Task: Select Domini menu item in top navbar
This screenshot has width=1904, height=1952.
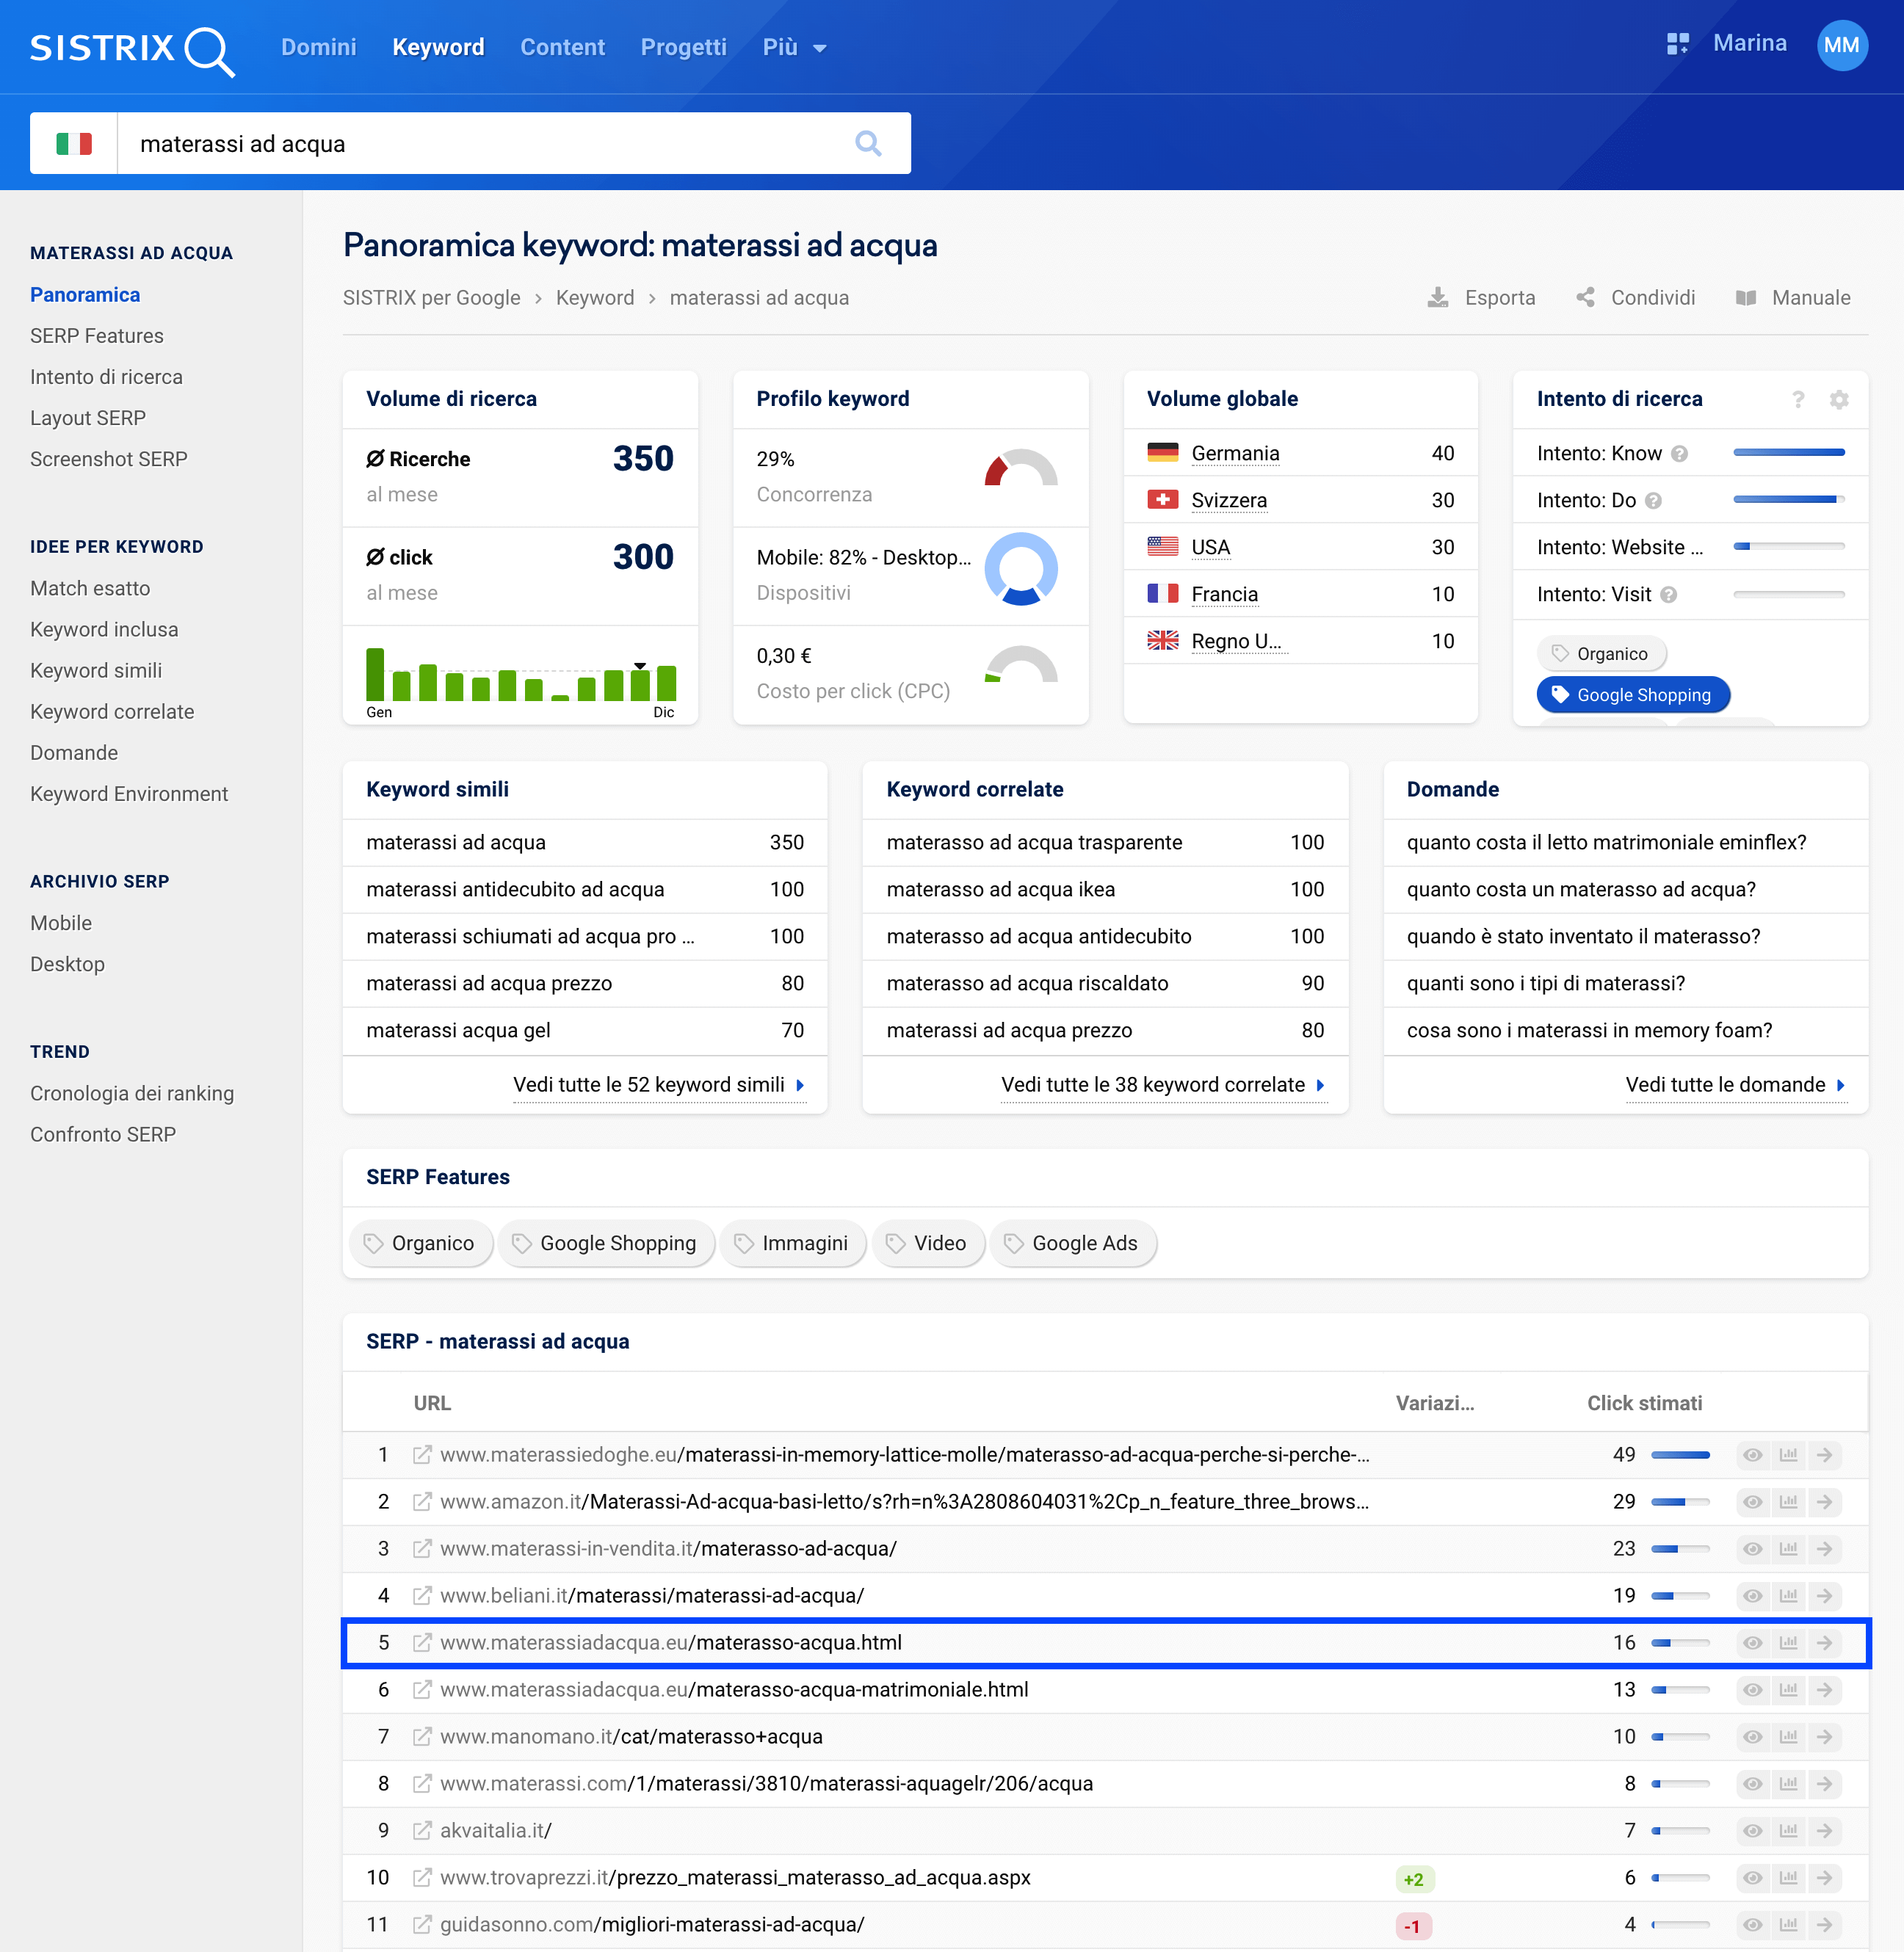Action: pyautogui.click(x=317, y=47)
